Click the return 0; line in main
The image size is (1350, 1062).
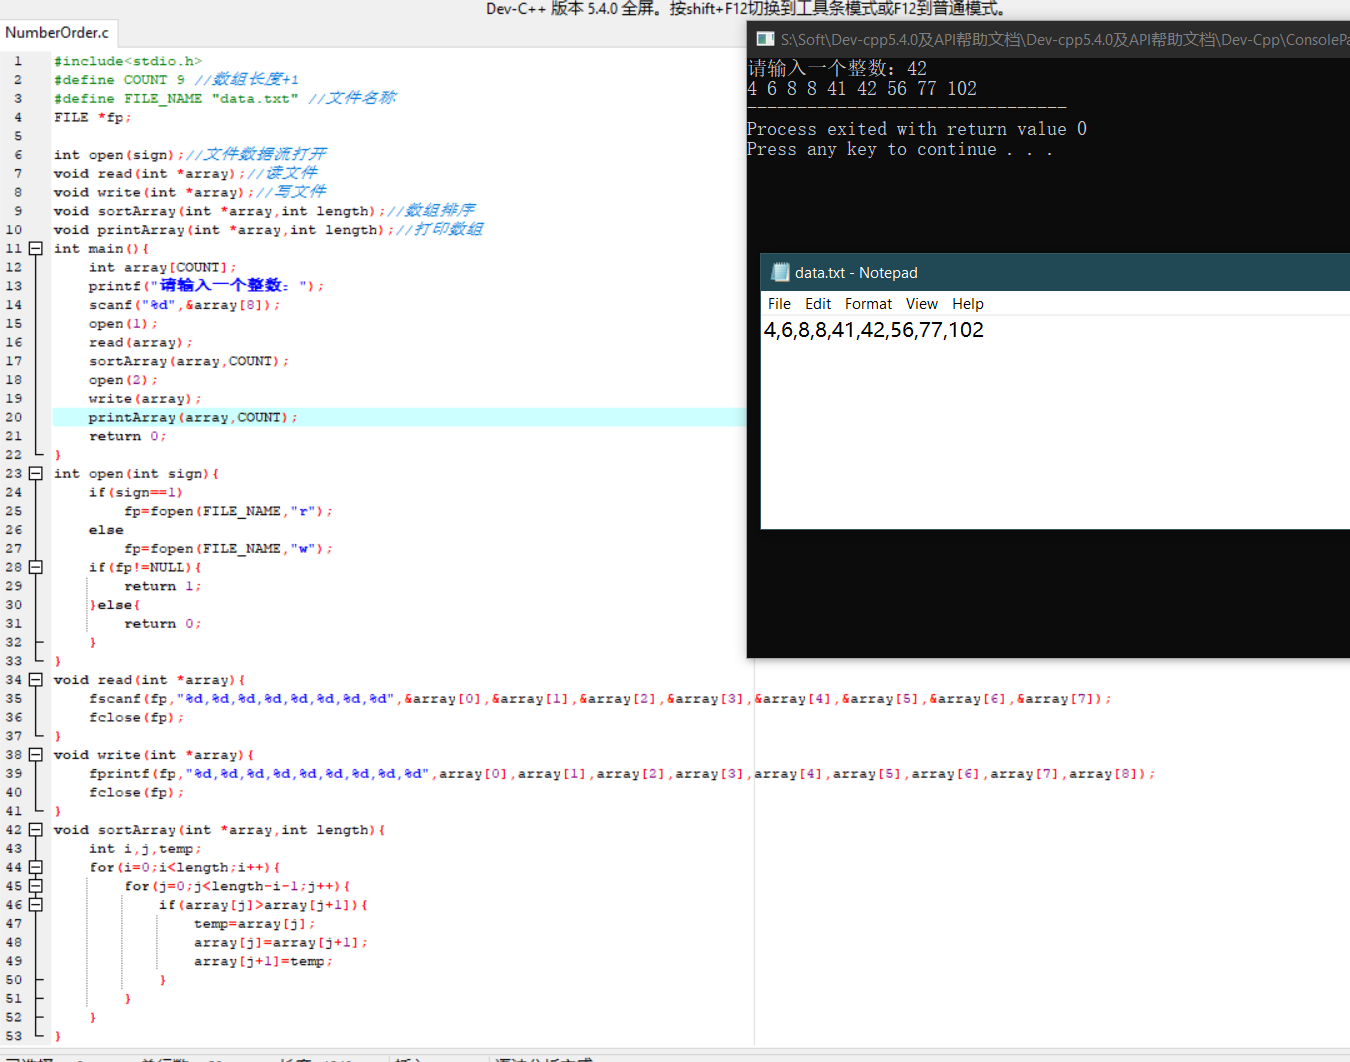pos(127,436)
